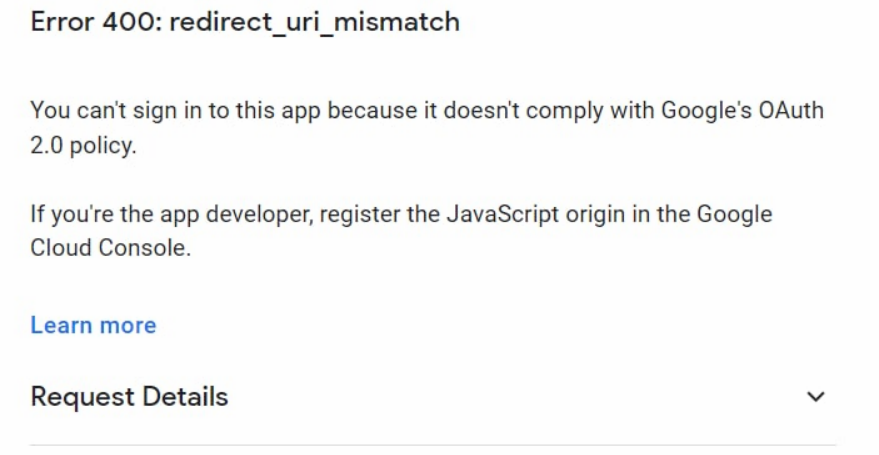Image resolution: width=879 pixels, height=455 pixels.
Task: Click the word "more" in Learn more
Action: 129,325
